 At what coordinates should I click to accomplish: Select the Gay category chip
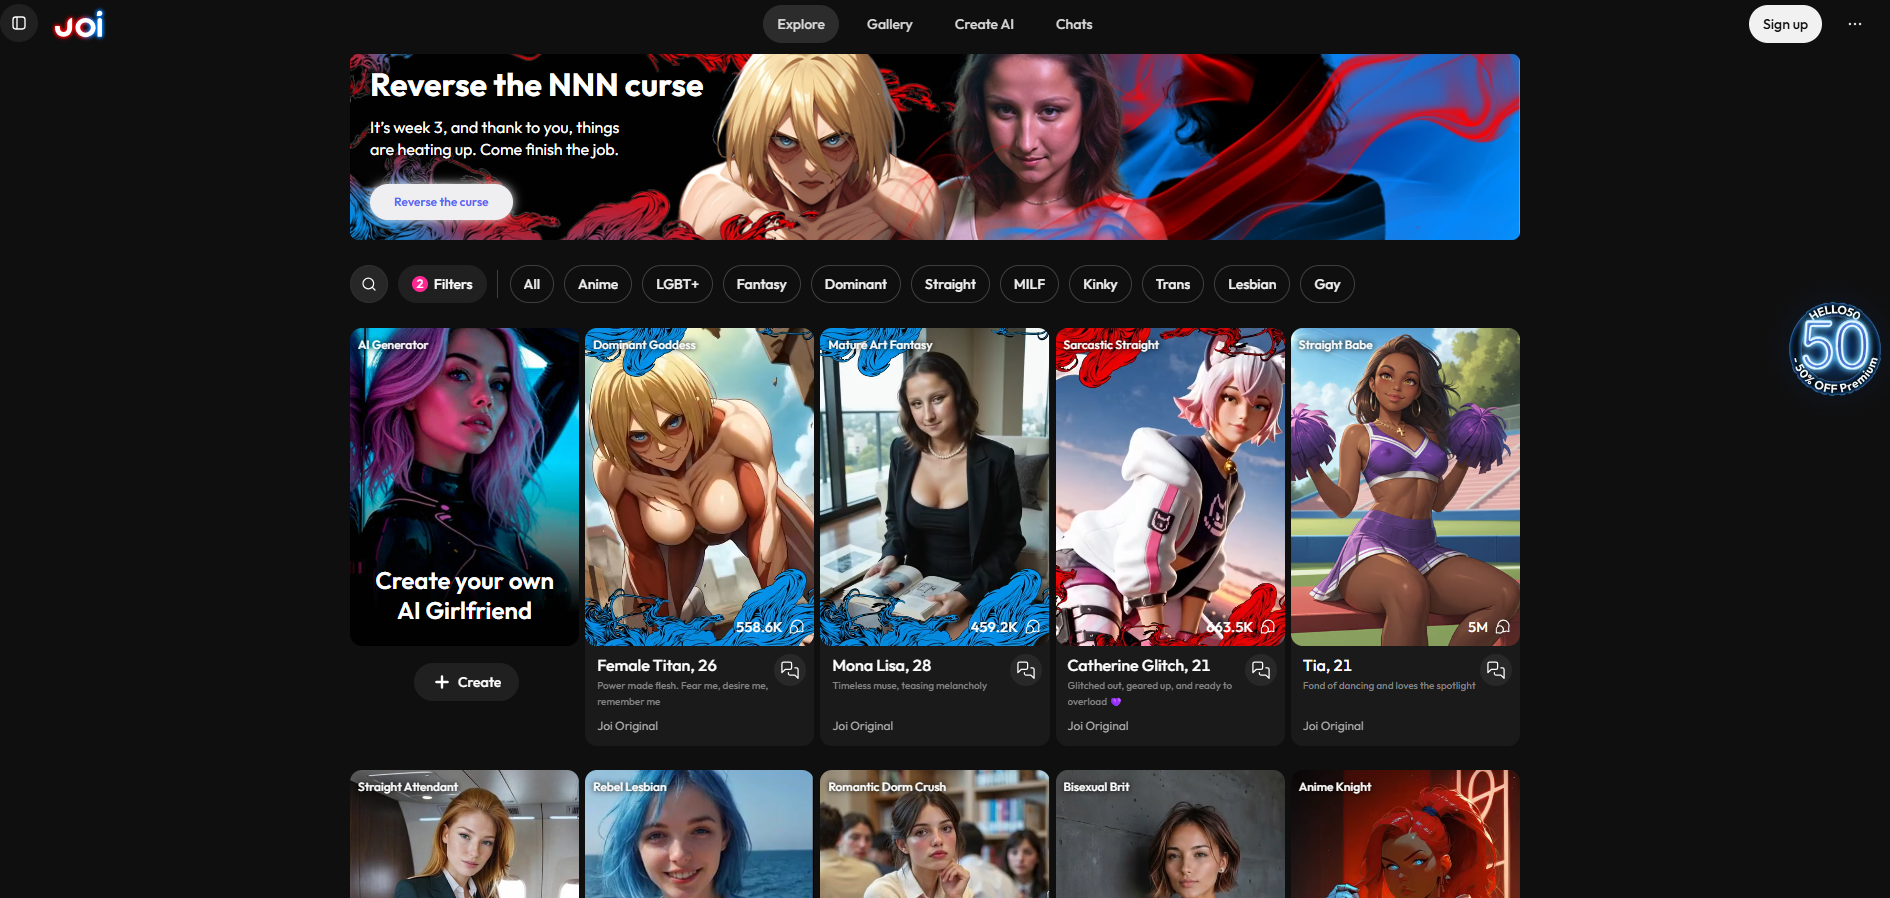[1327, 284]
